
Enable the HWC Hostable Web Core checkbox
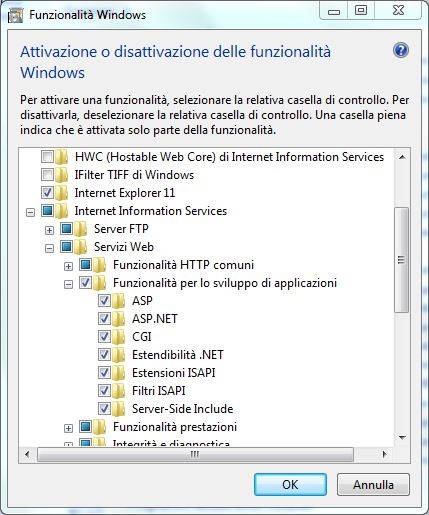tap(47, 156)
